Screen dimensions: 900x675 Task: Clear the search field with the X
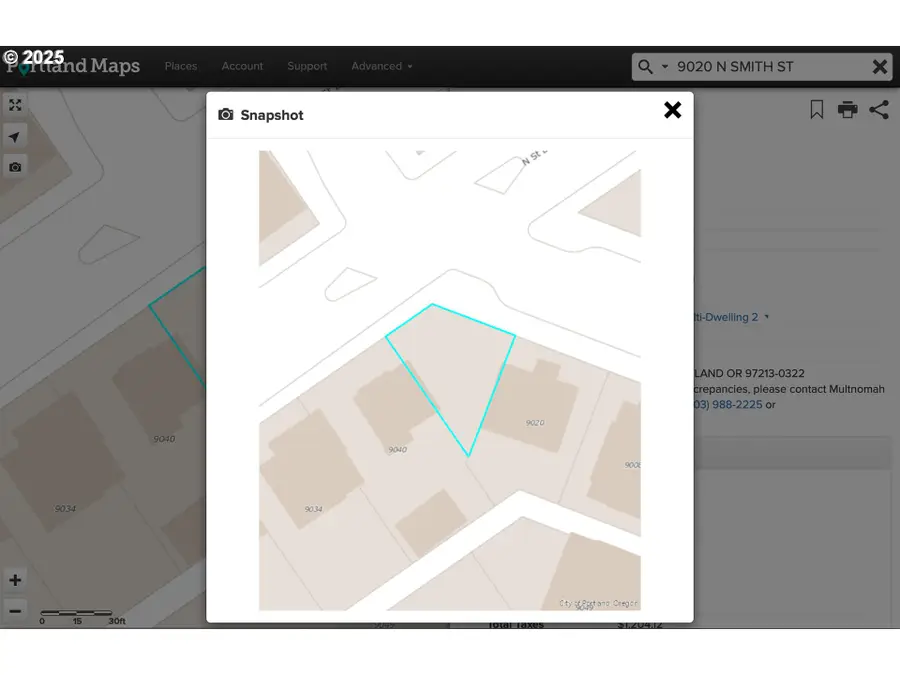pyautogui.click(x=879, y=66)
